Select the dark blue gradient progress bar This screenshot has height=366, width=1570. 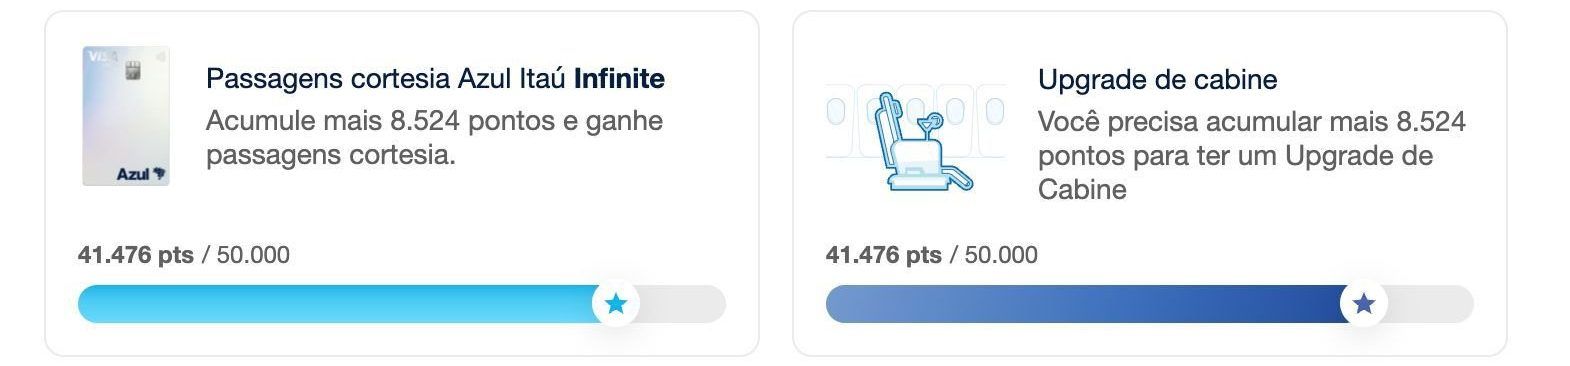[1088, 304]
